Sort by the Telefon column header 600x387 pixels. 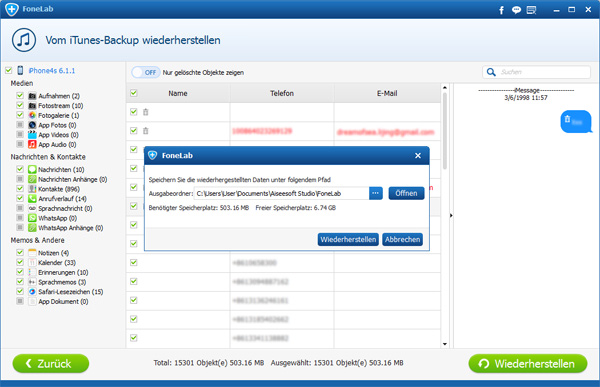click(282, 93)
